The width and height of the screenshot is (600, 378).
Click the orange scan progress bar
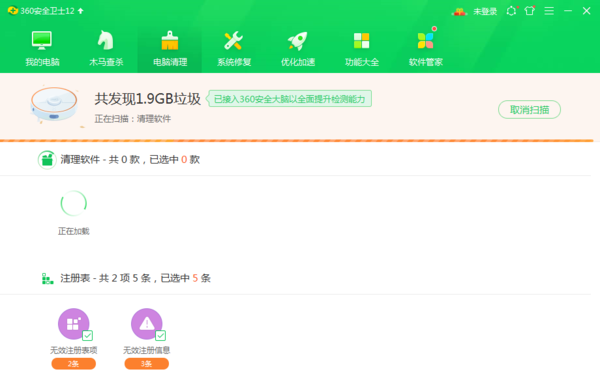(297, 140)
